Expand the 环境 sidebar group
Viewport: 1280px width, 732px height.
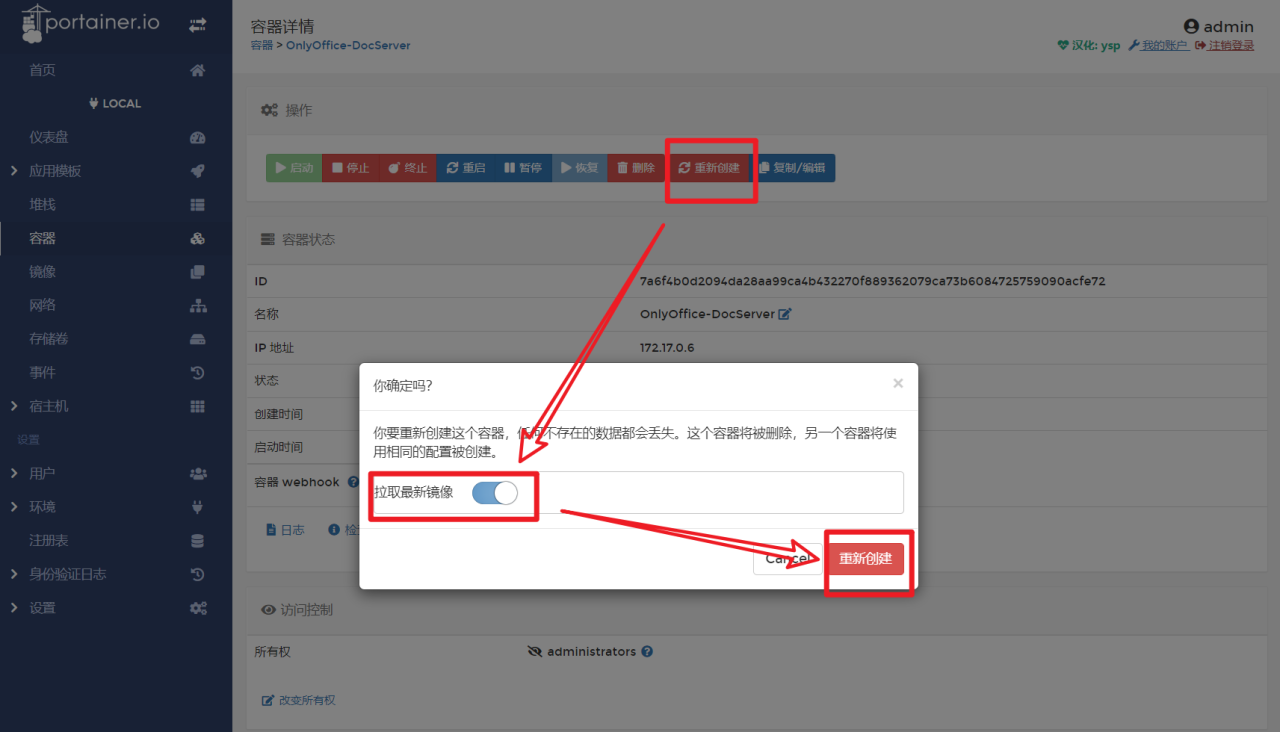pyautogui.click(x=14, y=507)
